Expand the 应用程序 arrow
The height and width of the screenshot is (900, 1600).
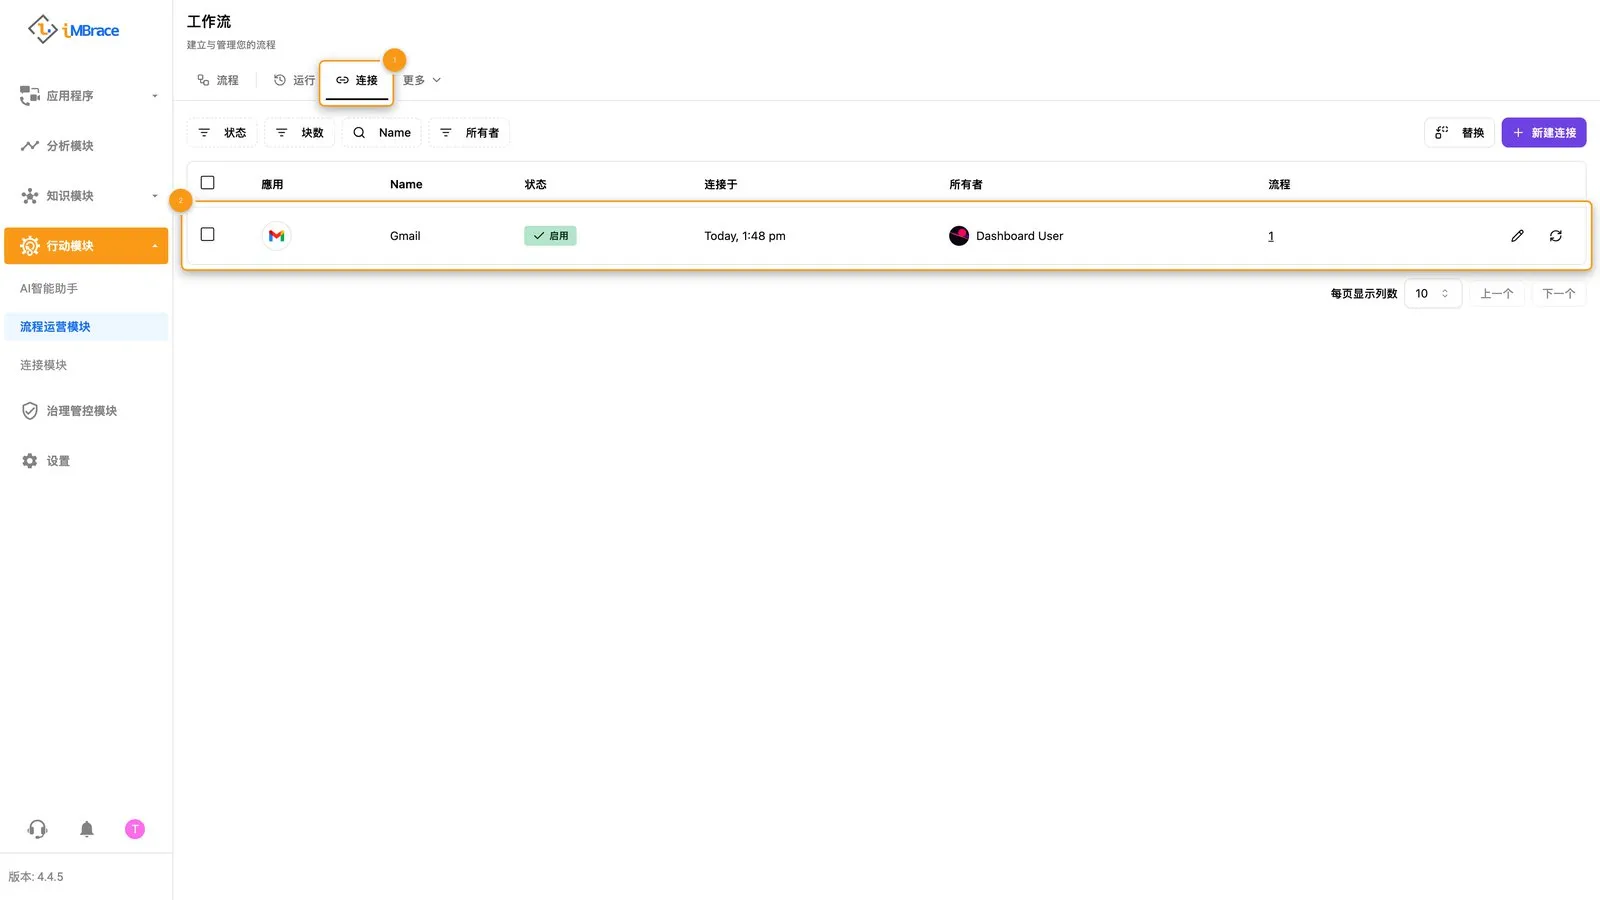tap(155, 96)
